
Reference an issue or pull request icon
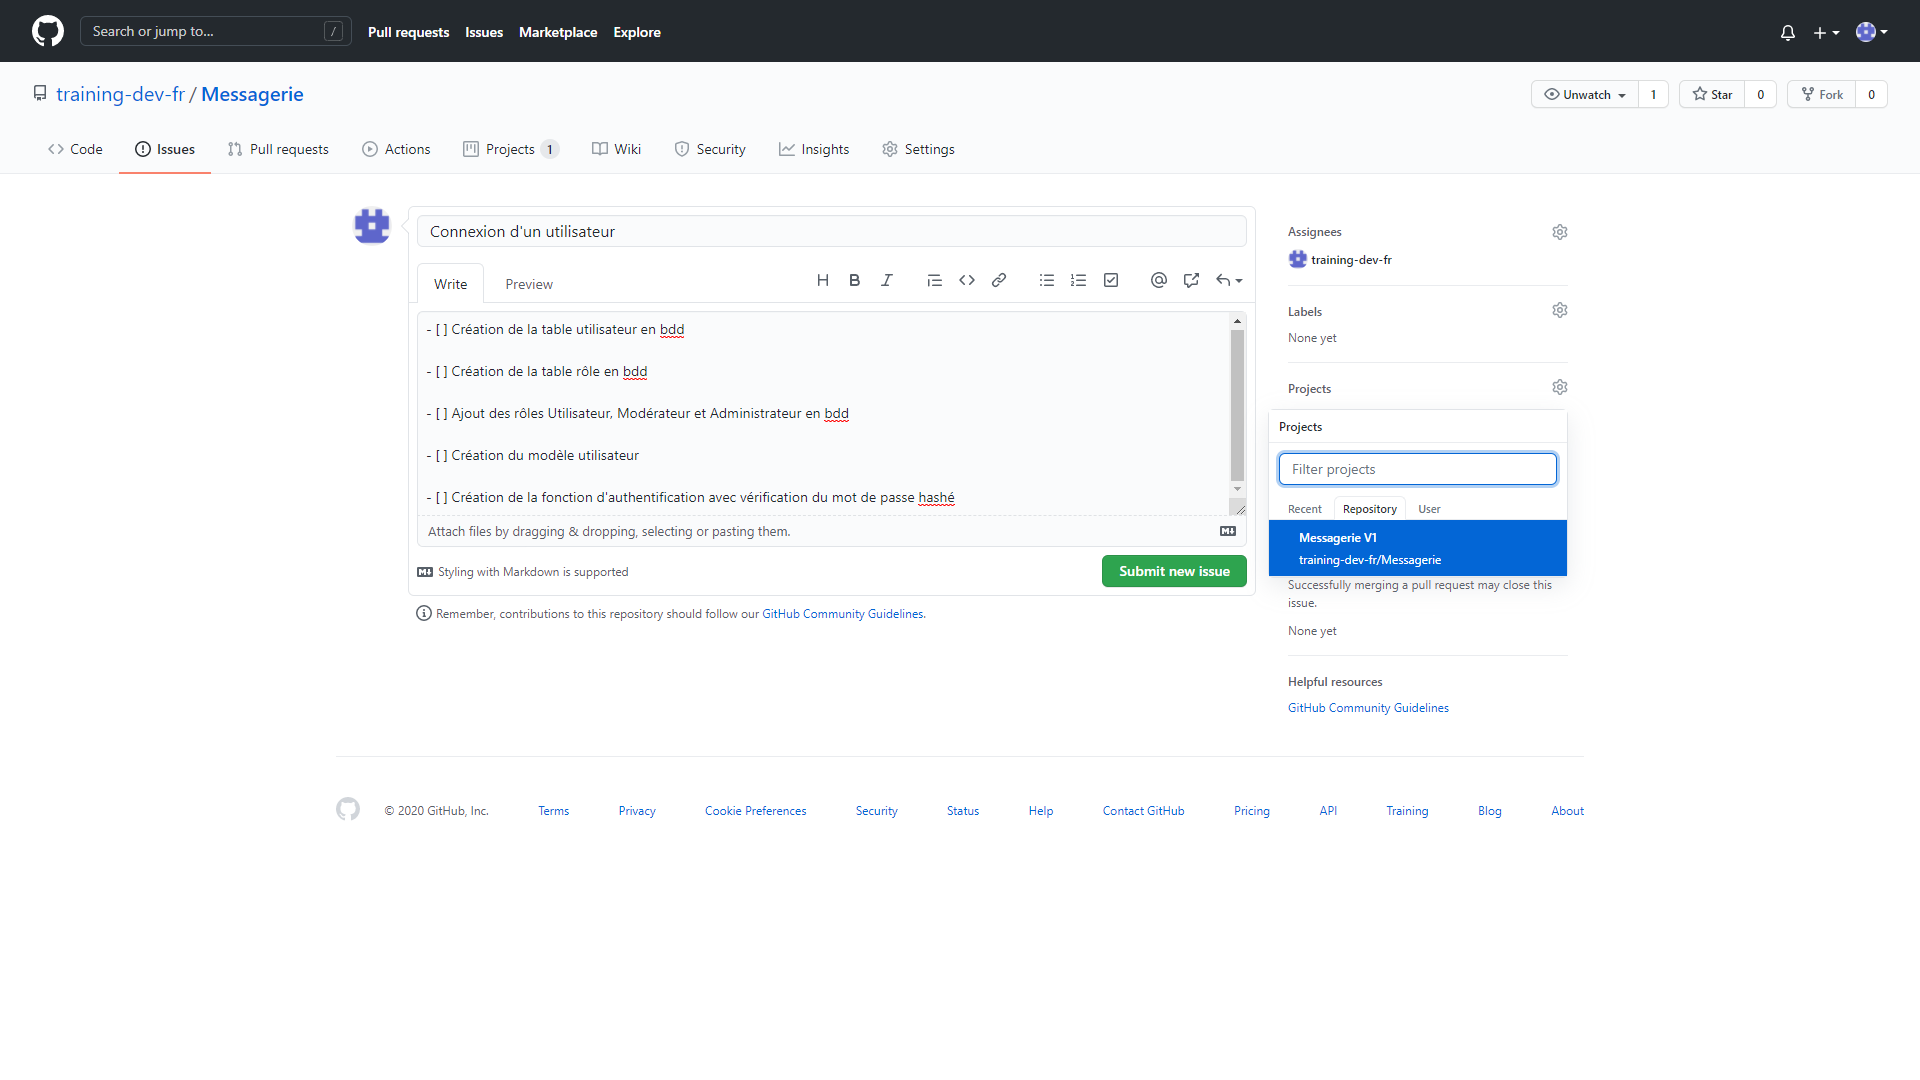click(x=1190, y=280)
